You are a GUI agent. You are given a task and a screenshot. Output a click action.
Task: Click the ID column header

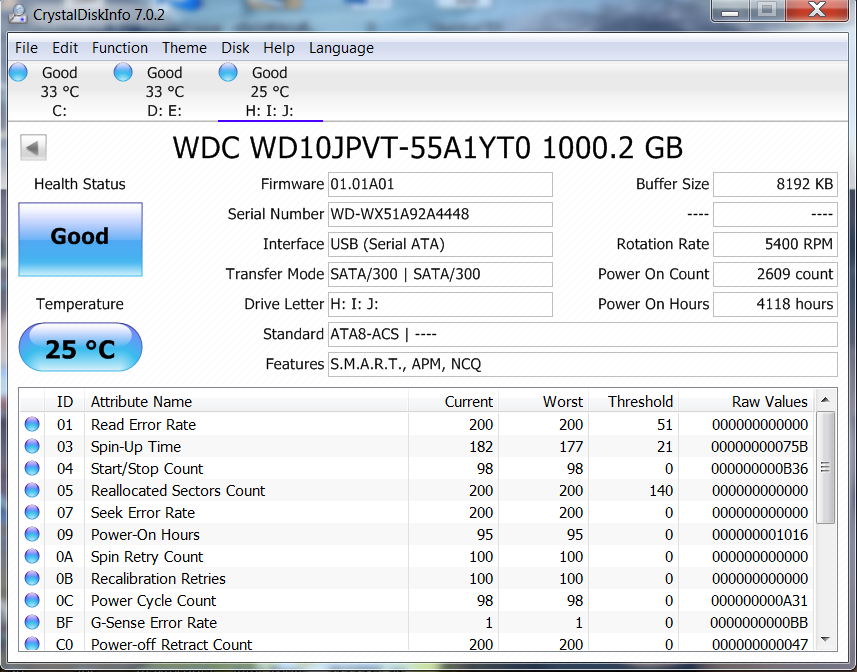pos(64,402)
